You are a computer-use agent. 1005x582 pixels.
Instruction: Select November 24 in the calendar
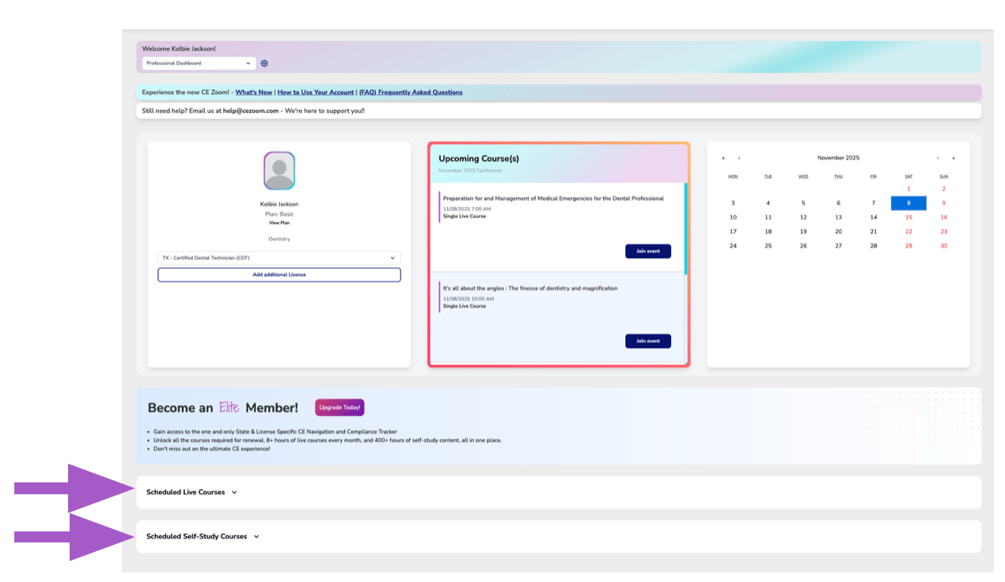point(733,245)
